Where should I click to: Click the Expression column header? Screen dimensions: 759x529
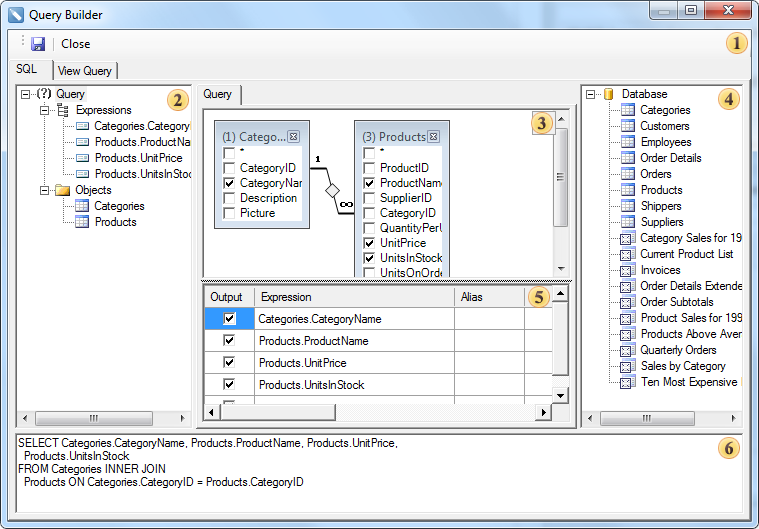tap(354, 297)
